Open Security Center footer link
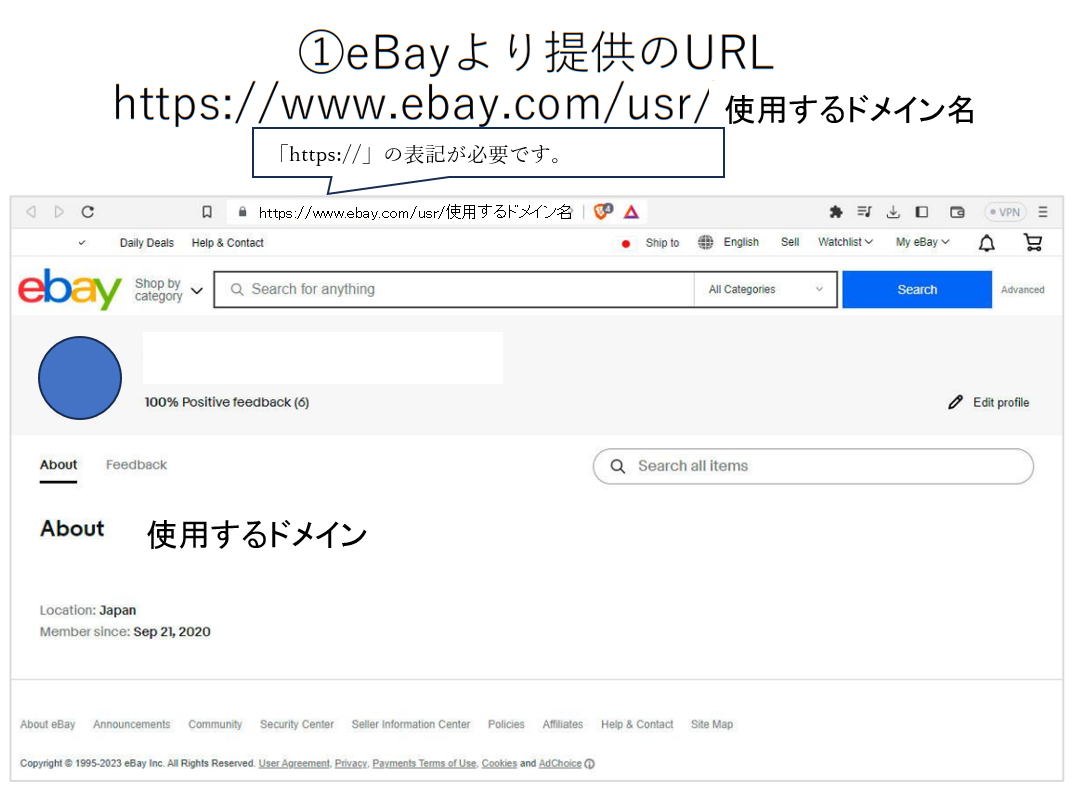The width and height of the screenshot is (1072, 792). pos(297,724)
